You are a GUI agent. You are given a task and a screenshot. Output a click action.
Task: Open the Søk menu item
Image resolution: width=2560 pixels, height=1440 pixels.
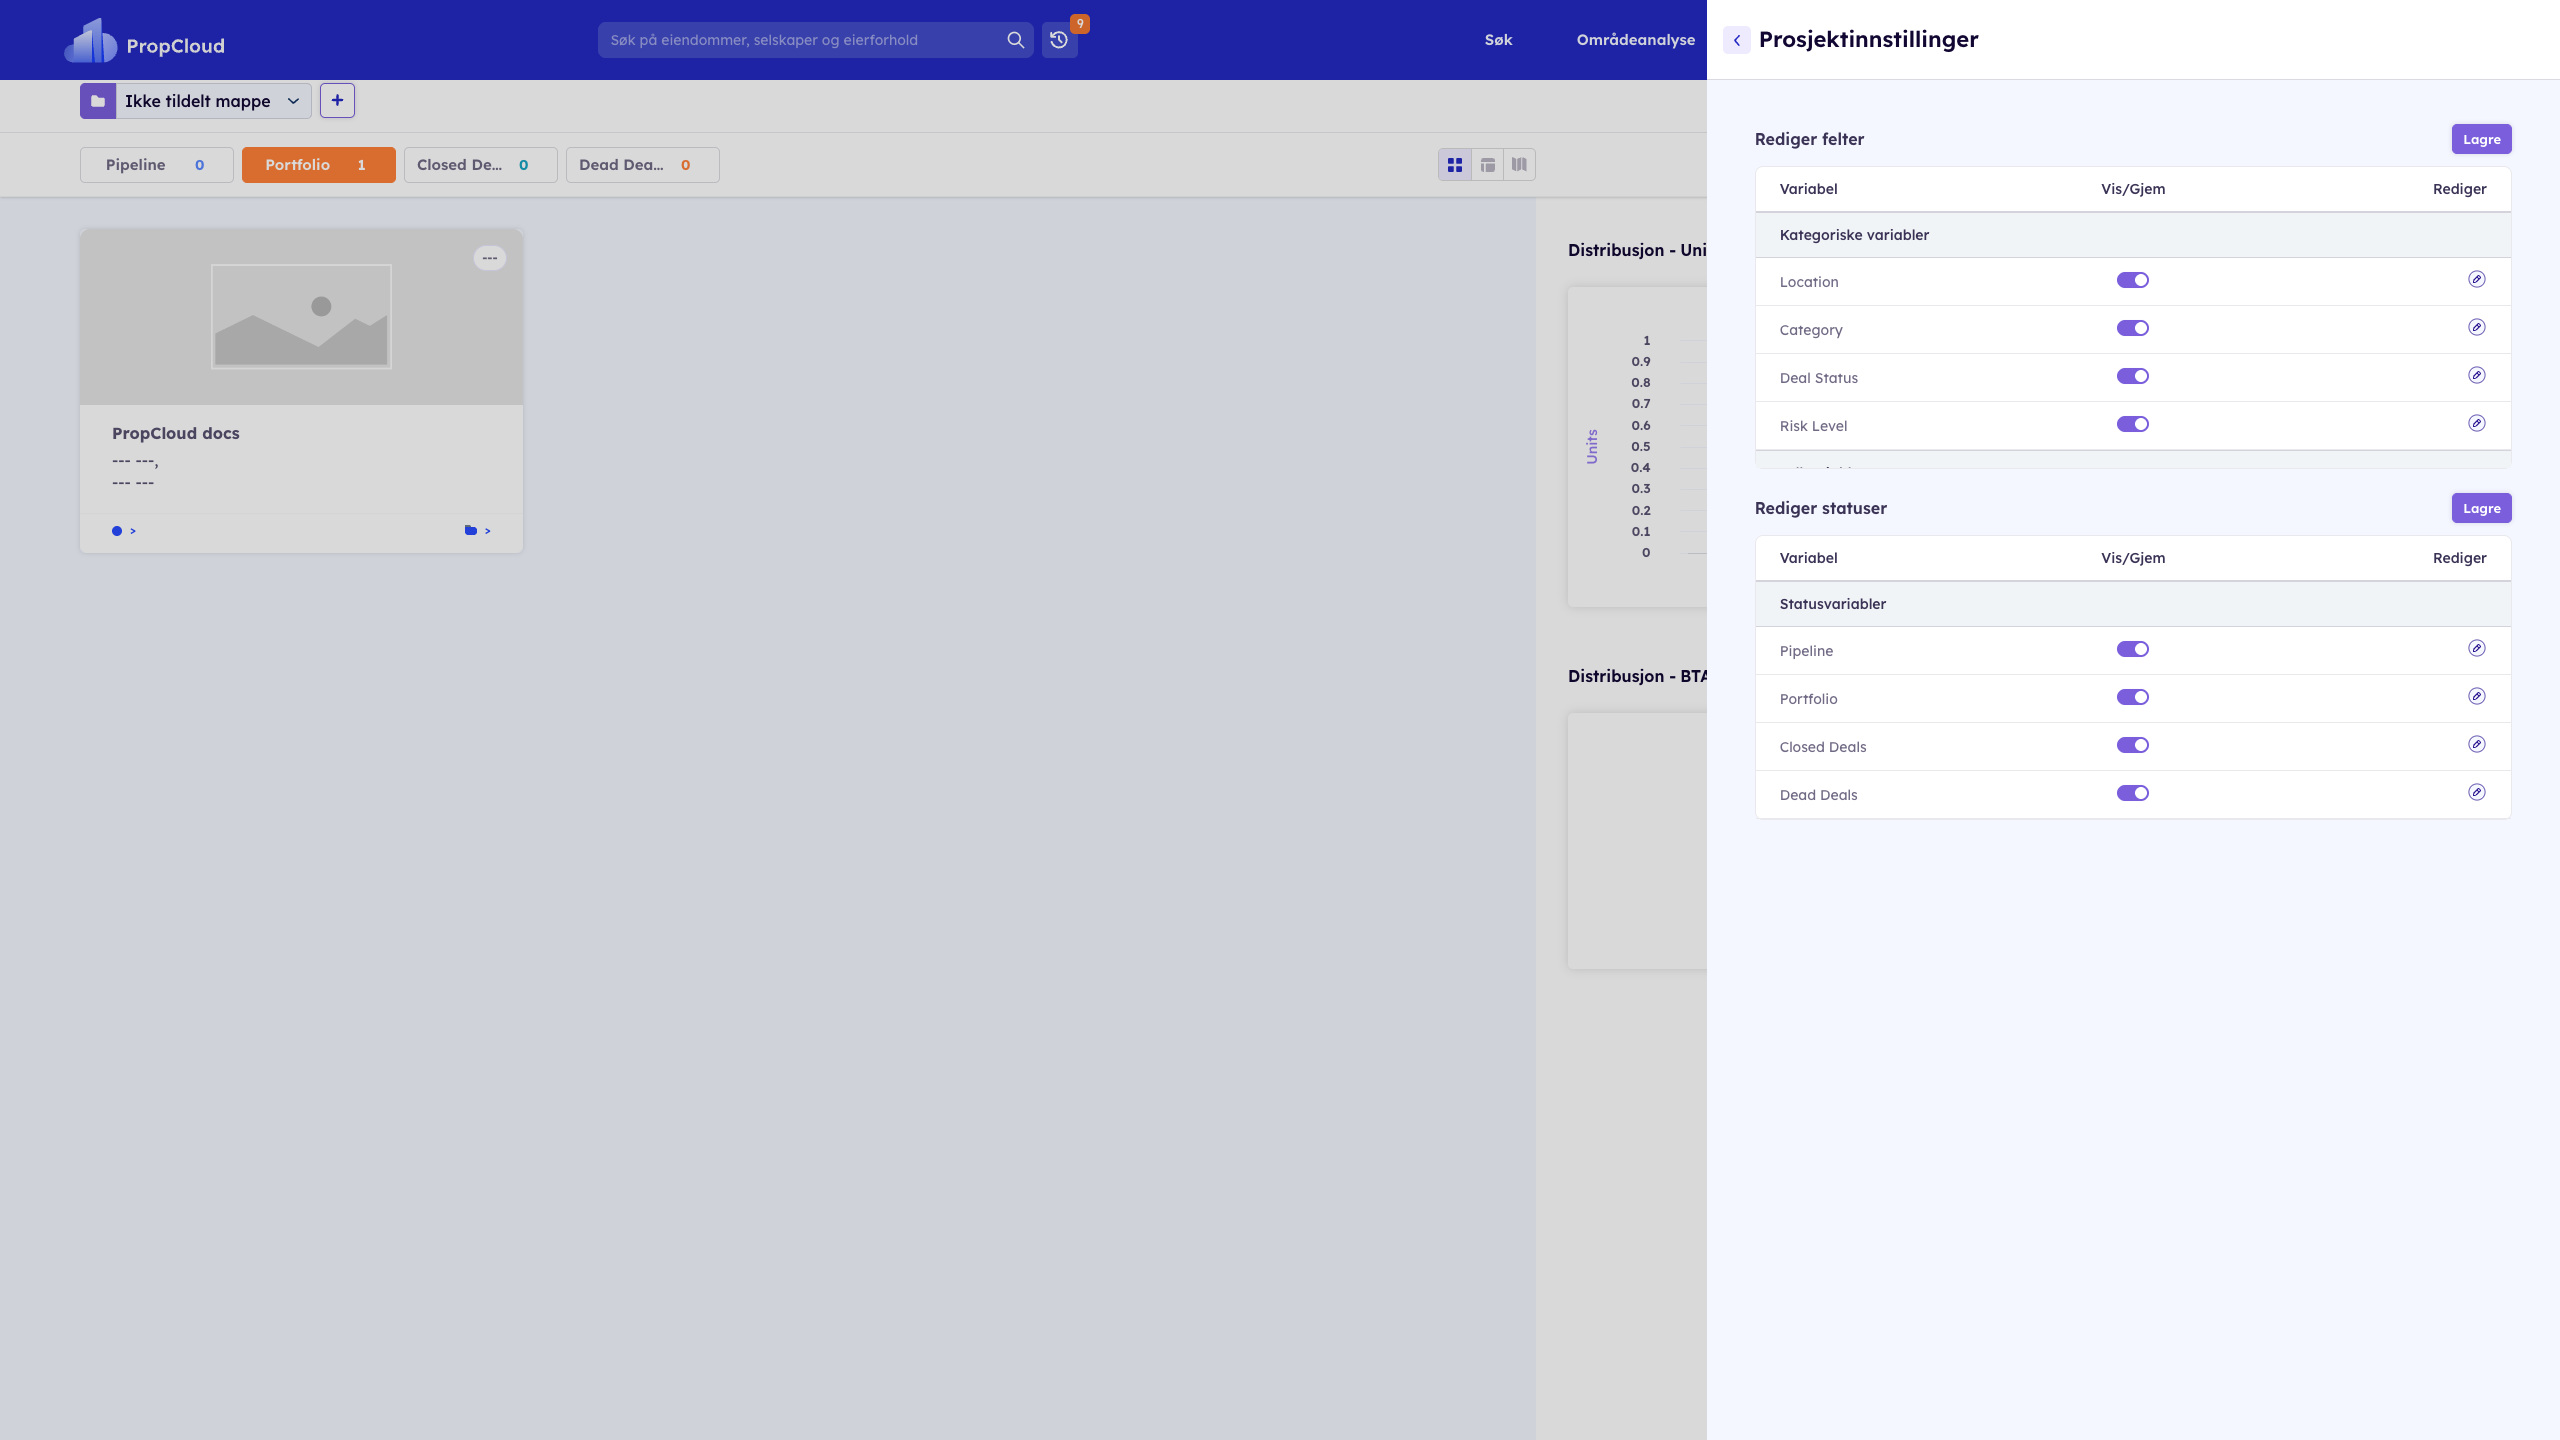[1498, 40]
